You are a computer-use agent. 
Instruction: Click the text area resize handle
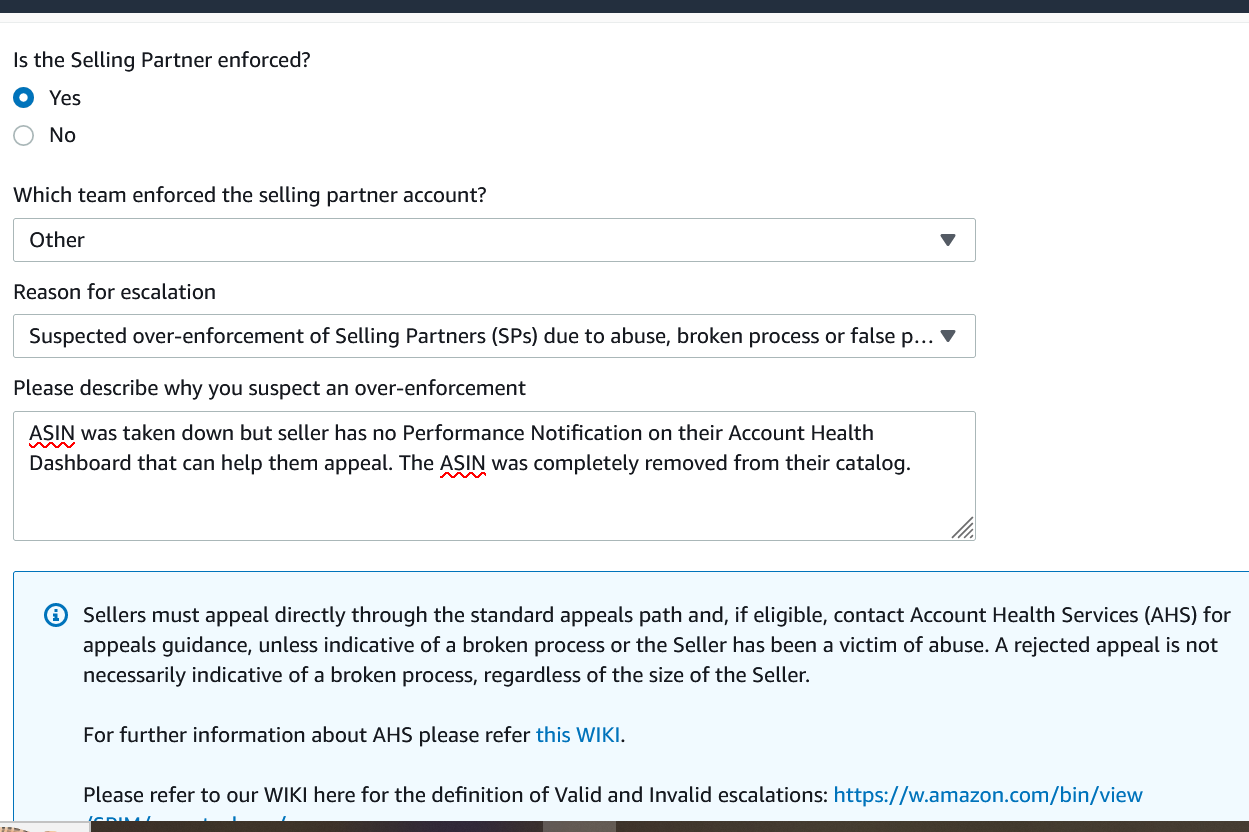click(x=962, y=528)
